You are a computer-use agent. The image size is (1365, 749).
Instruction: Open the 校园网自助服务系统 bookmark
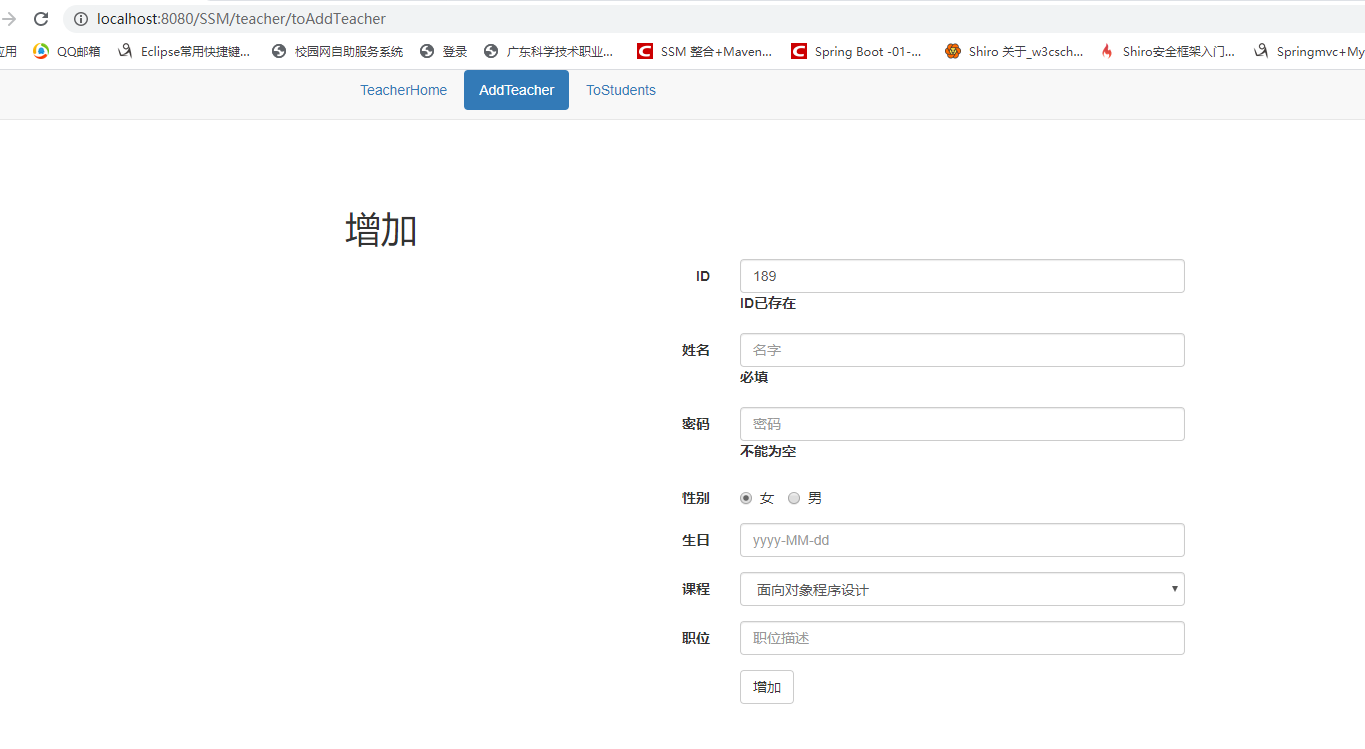337,51
